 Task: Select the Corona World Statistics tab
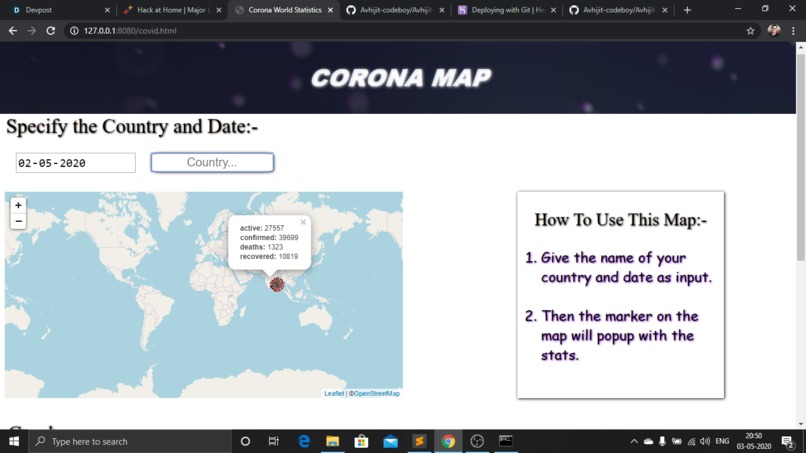tap(284, 10)
